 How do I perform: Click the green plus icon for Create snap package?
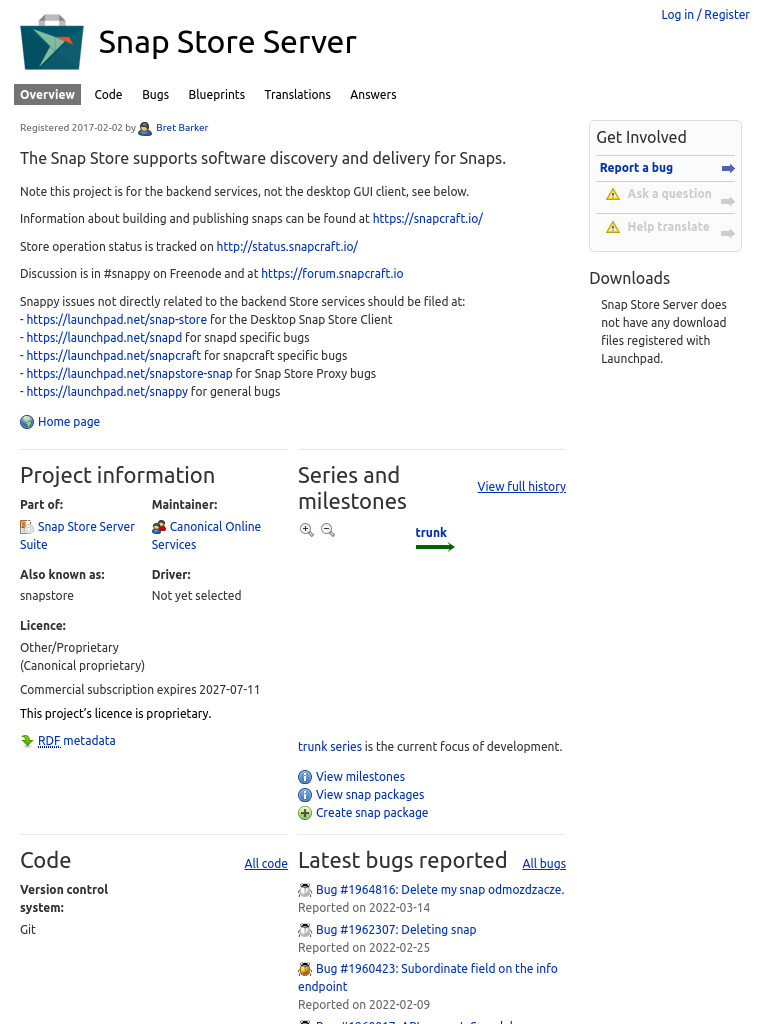[305, 813]
